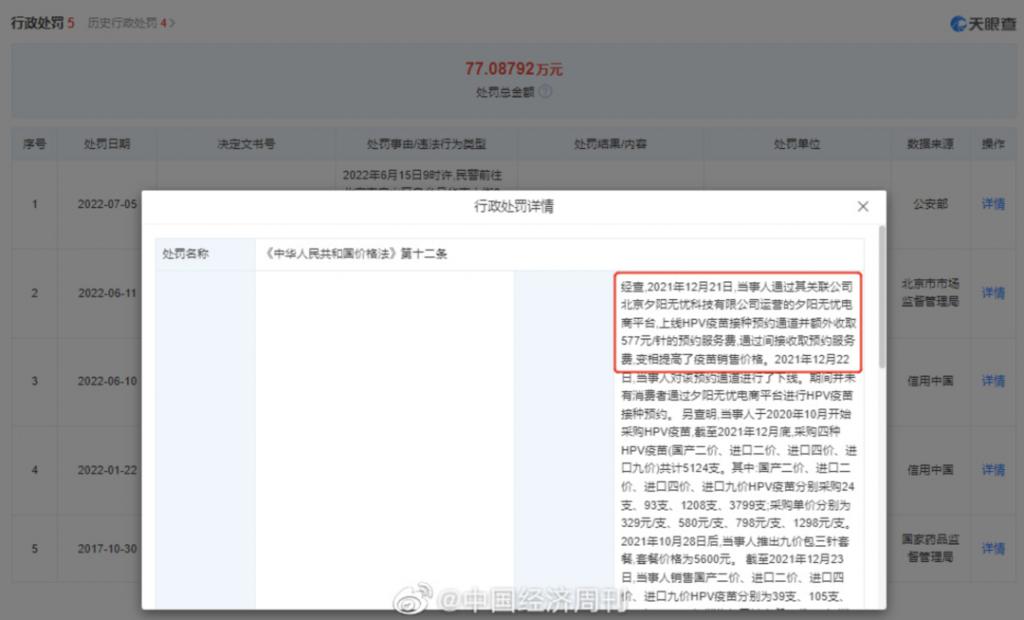Screen dimensions: 1024x620
Task: Click the Weibo logo watermark
Action: click(411, 599)
